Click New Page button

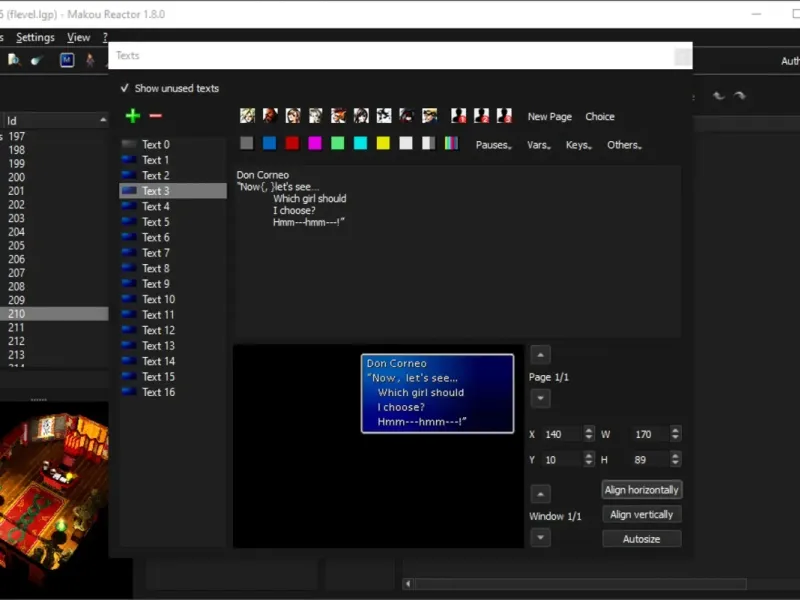point(549,116)
